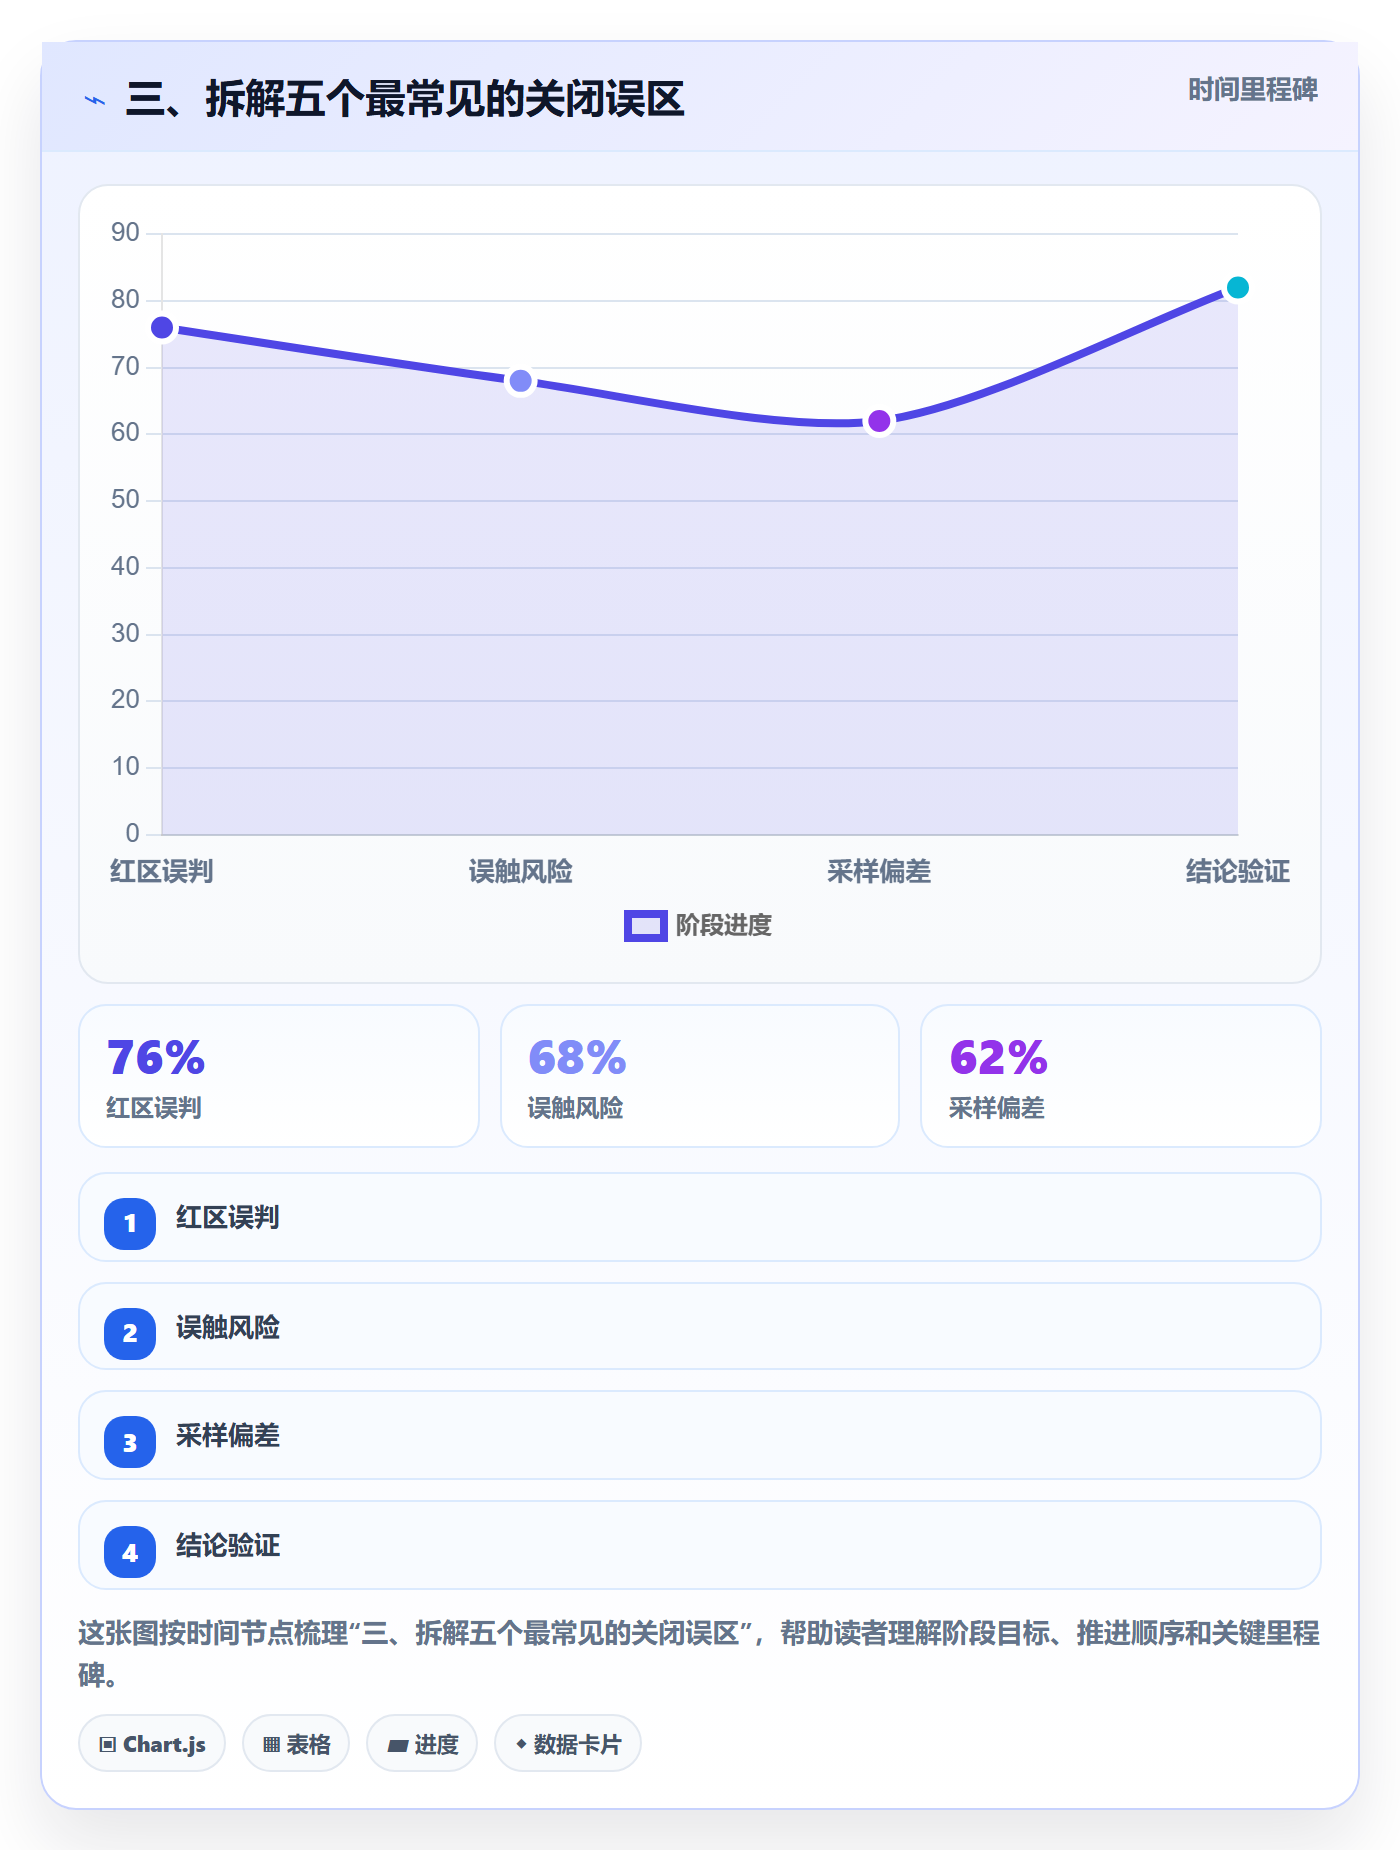Screen dimensions: 1400x1850
Task: Open the 采样偏差 list row
Action: pyautogui.click(x=700, y=1435)
